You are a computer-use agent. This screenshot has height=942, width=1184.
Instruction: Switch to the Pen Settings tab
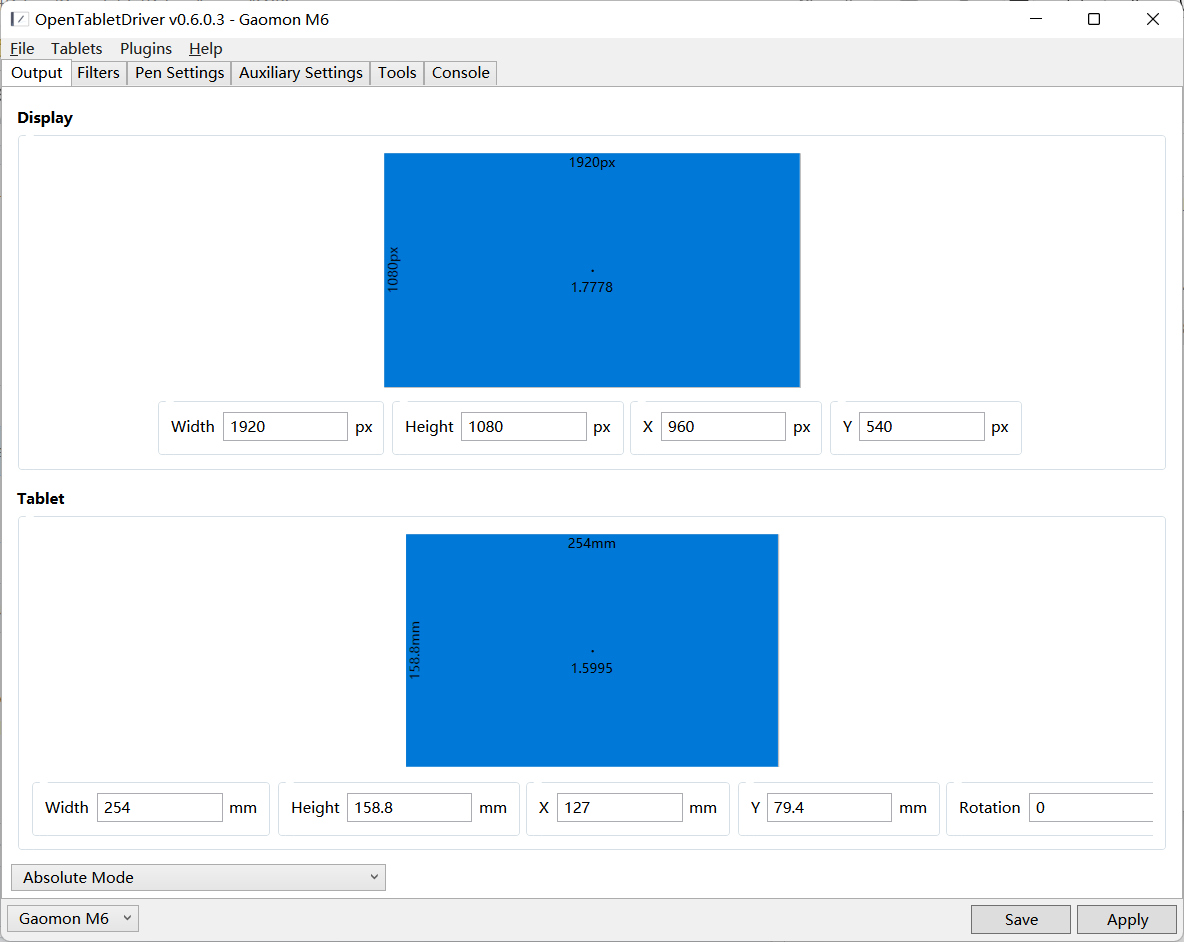click(x=179, y=73)
